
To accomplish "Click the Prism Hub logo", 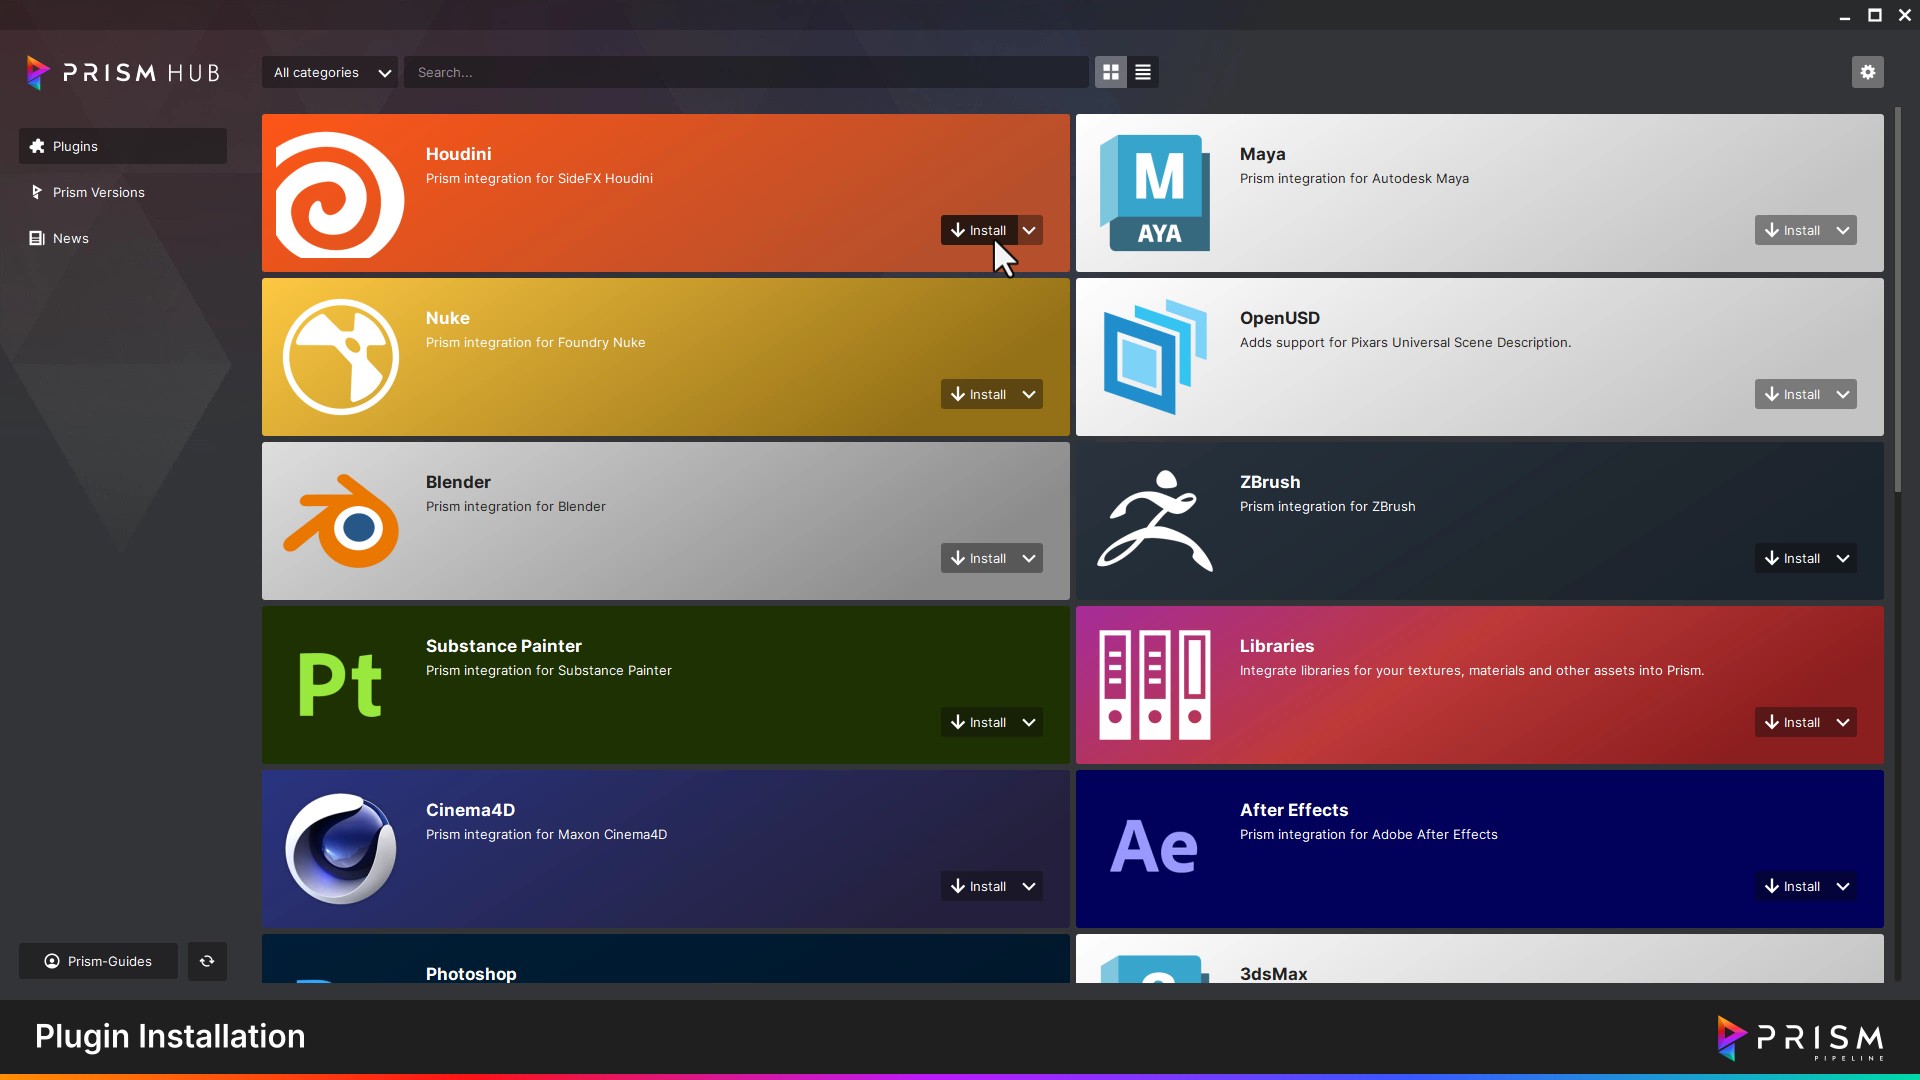I will (123, 72).
